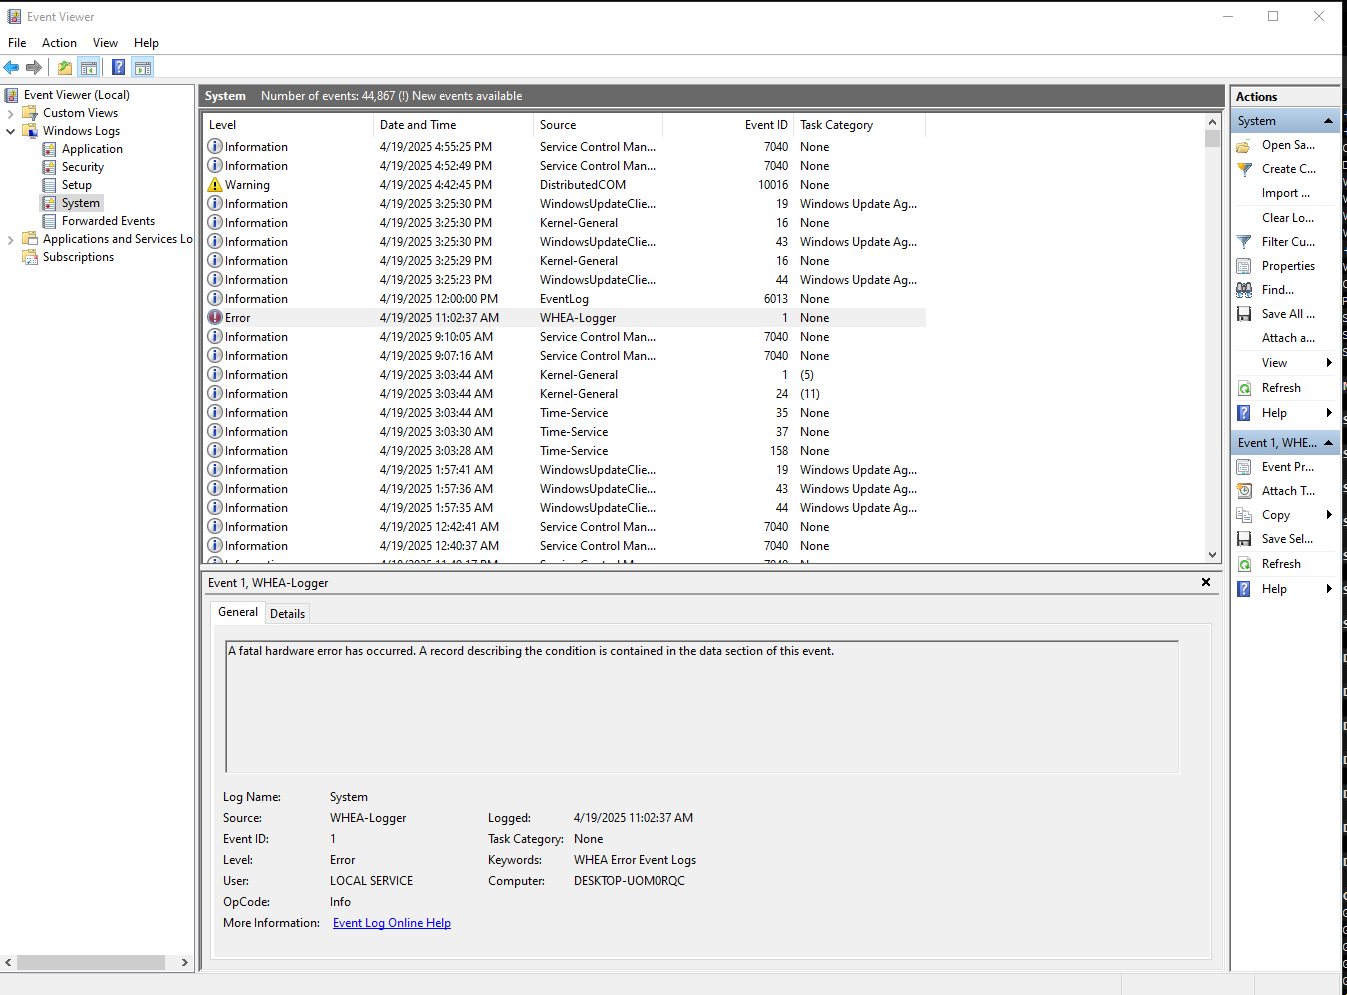Collapse the System actions section header

click(x=1328, y=121)
